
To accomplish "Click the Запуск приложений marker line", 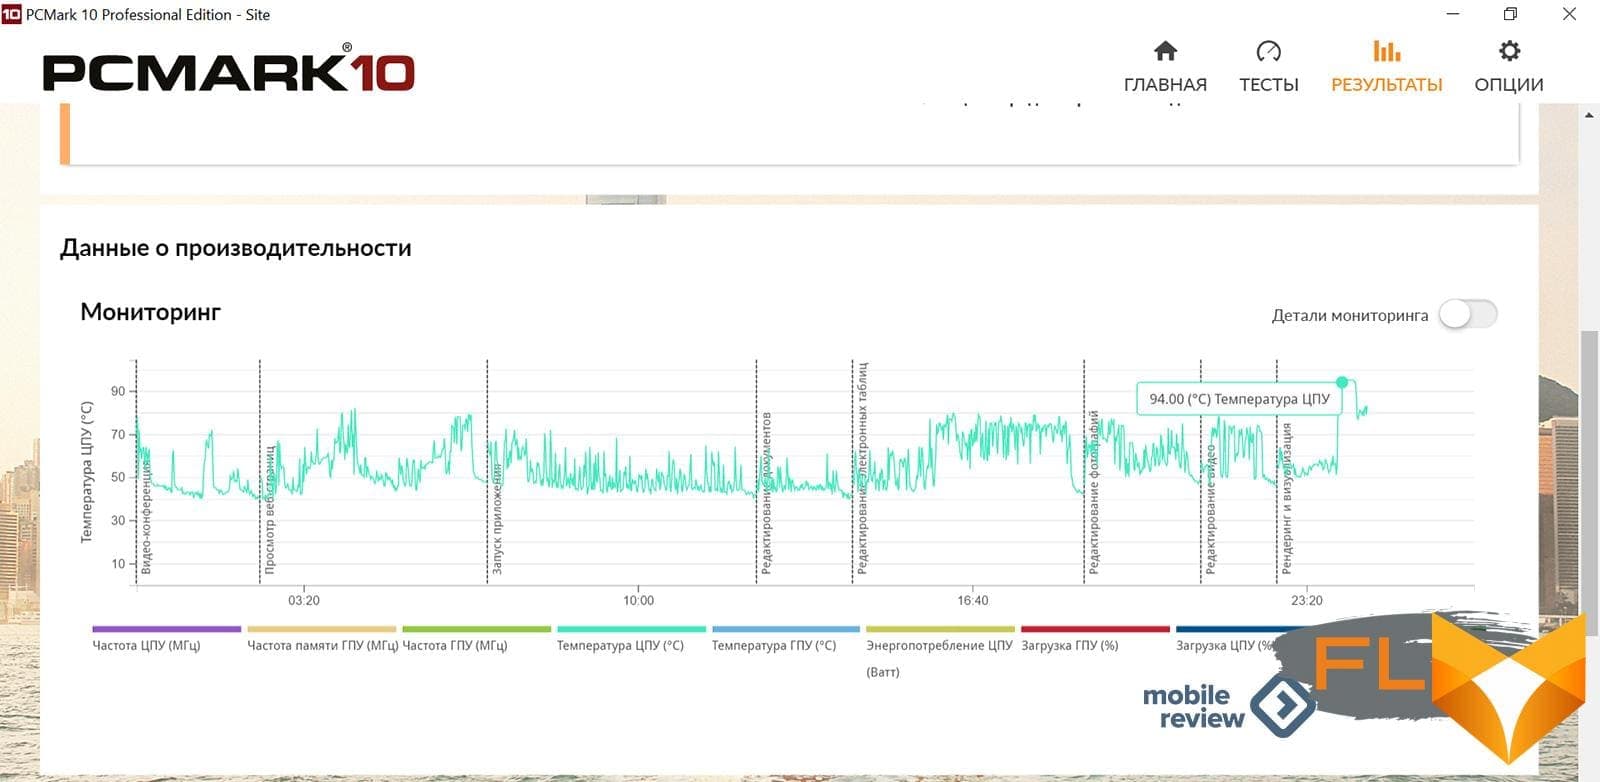I will click(488, 472).
